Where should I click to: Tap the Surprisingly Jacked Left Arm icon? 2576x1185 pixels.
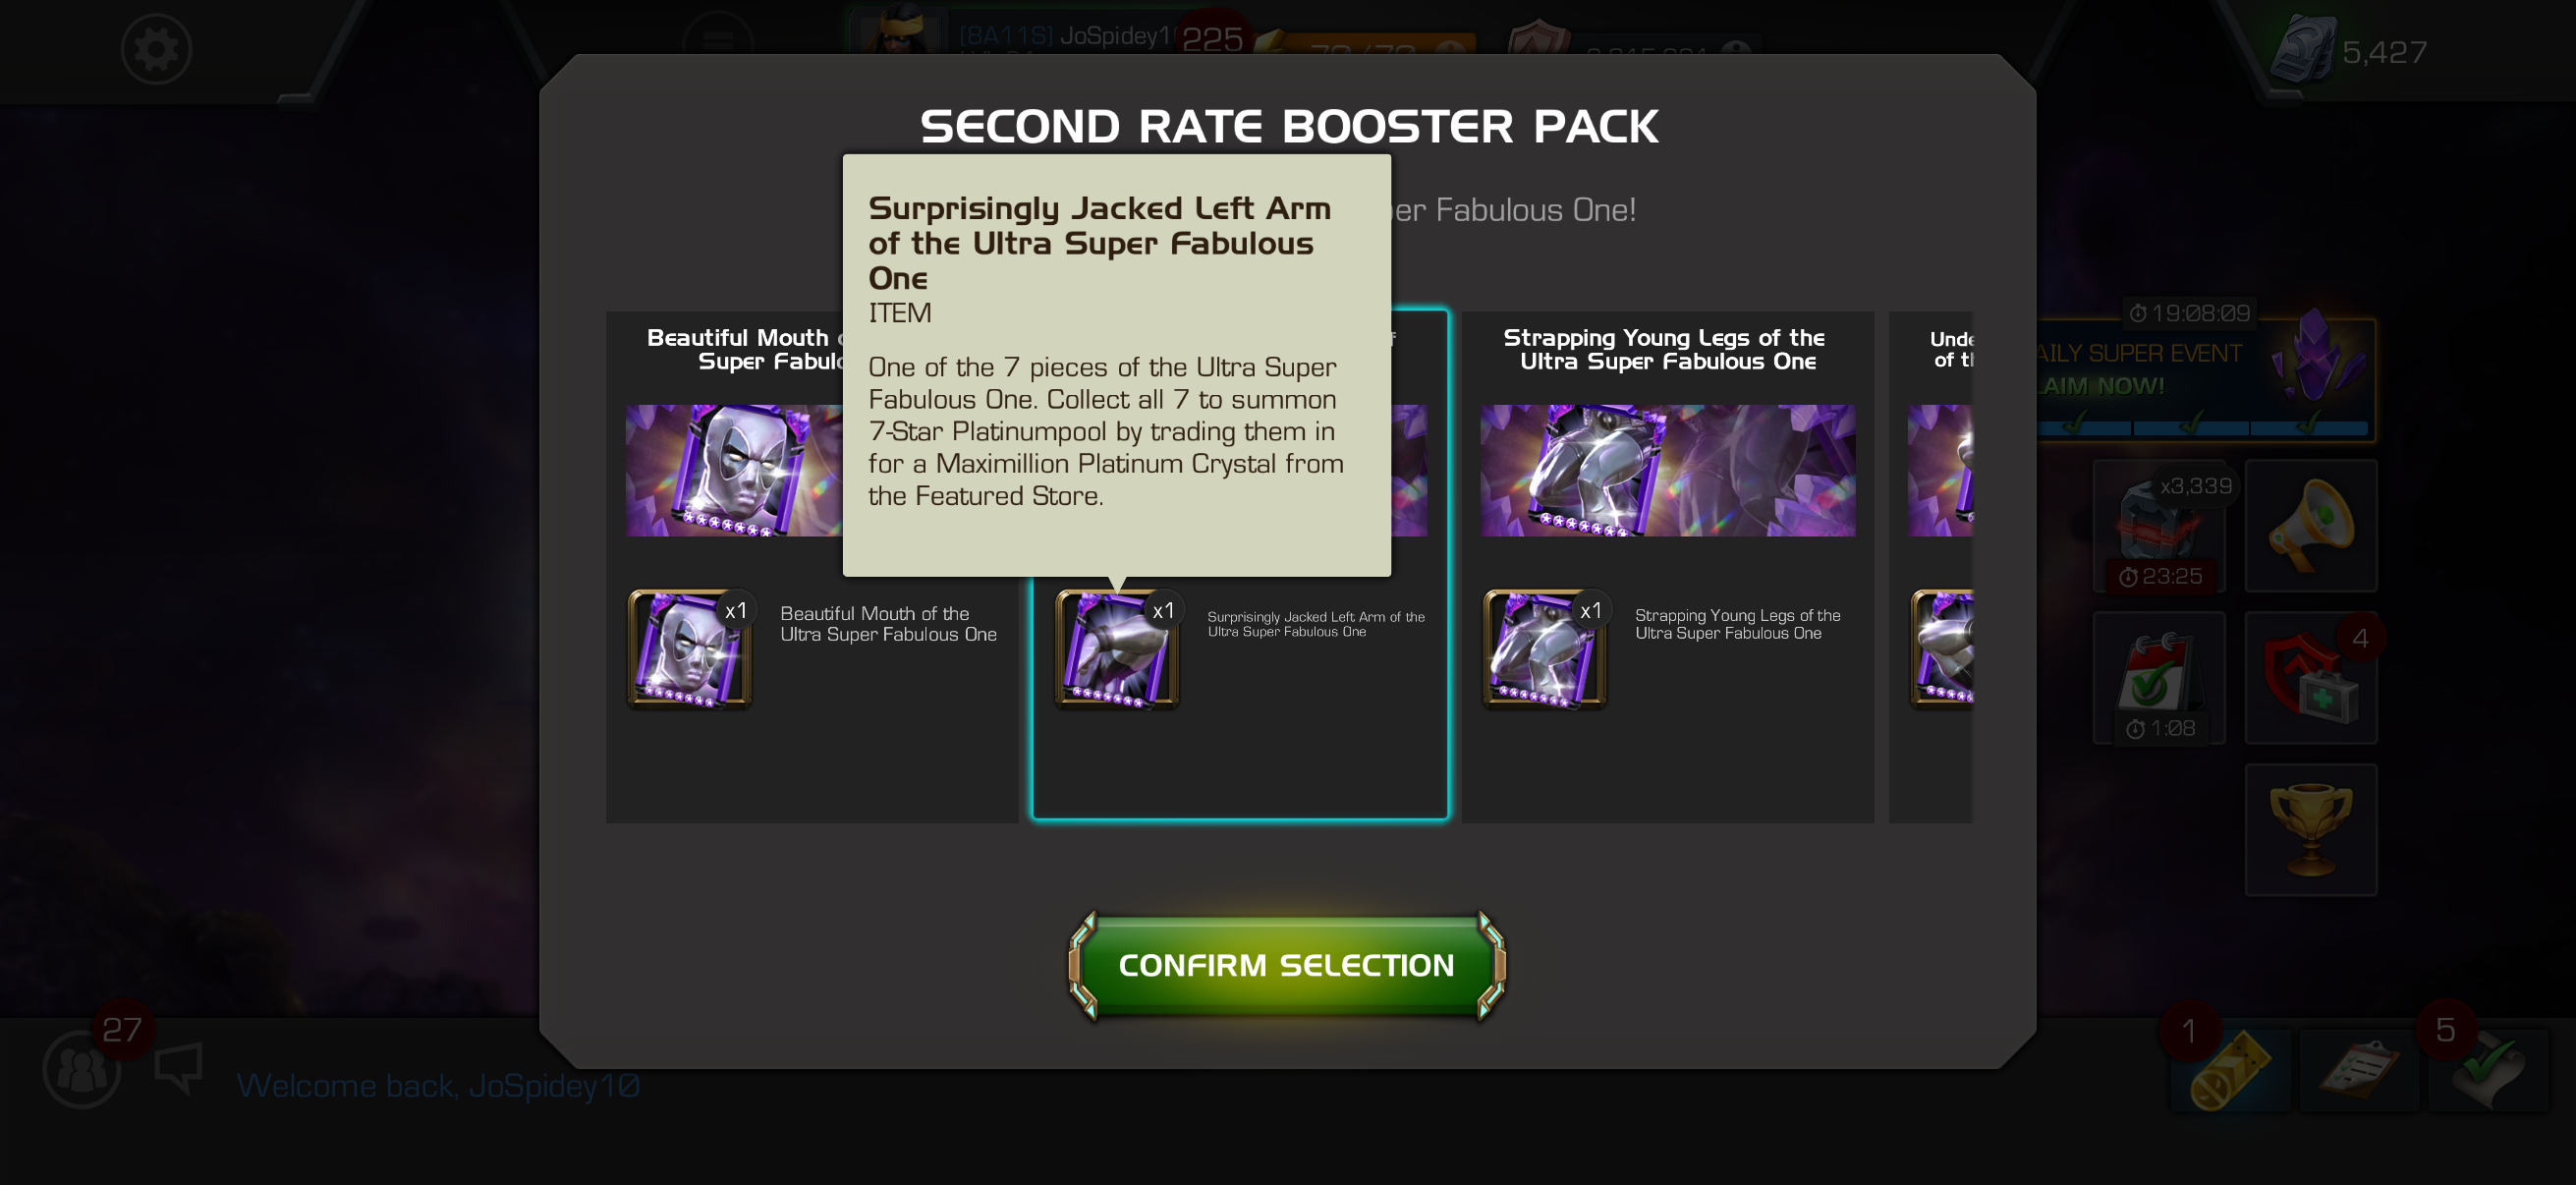point(1117,649)
